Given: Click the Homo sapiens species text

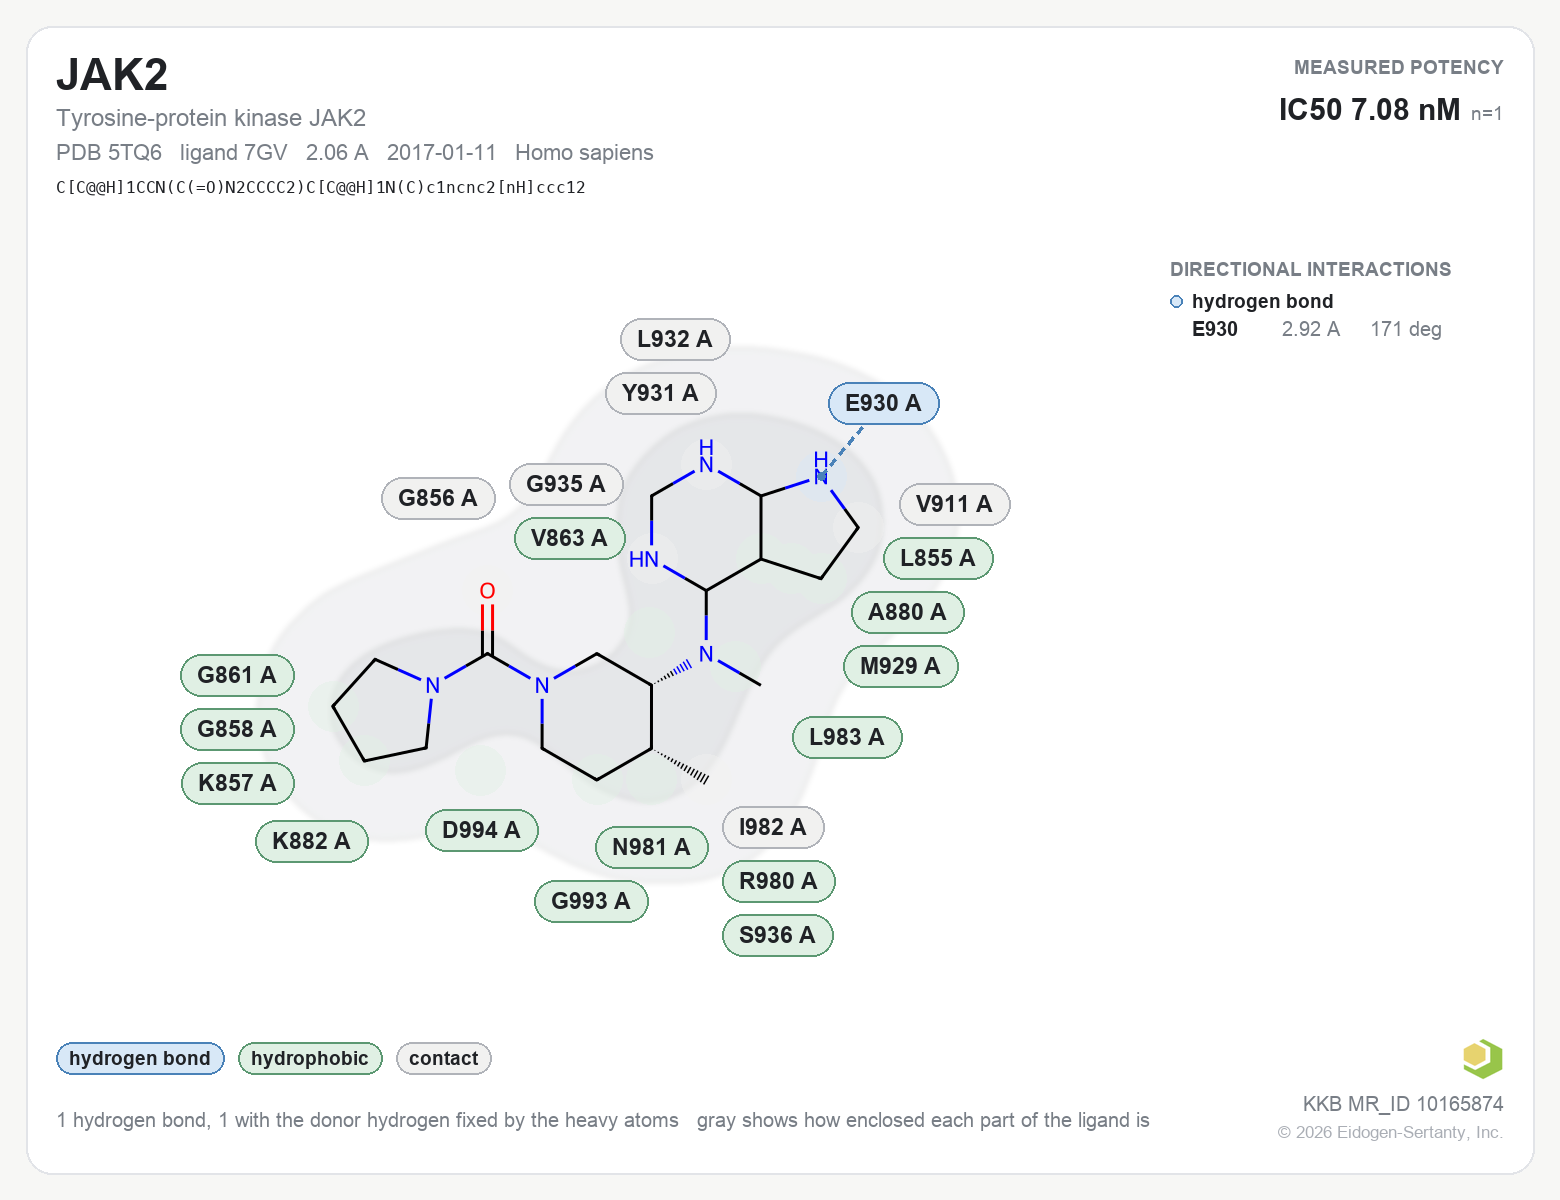Looking at the screenshot, I should point(584,152).
